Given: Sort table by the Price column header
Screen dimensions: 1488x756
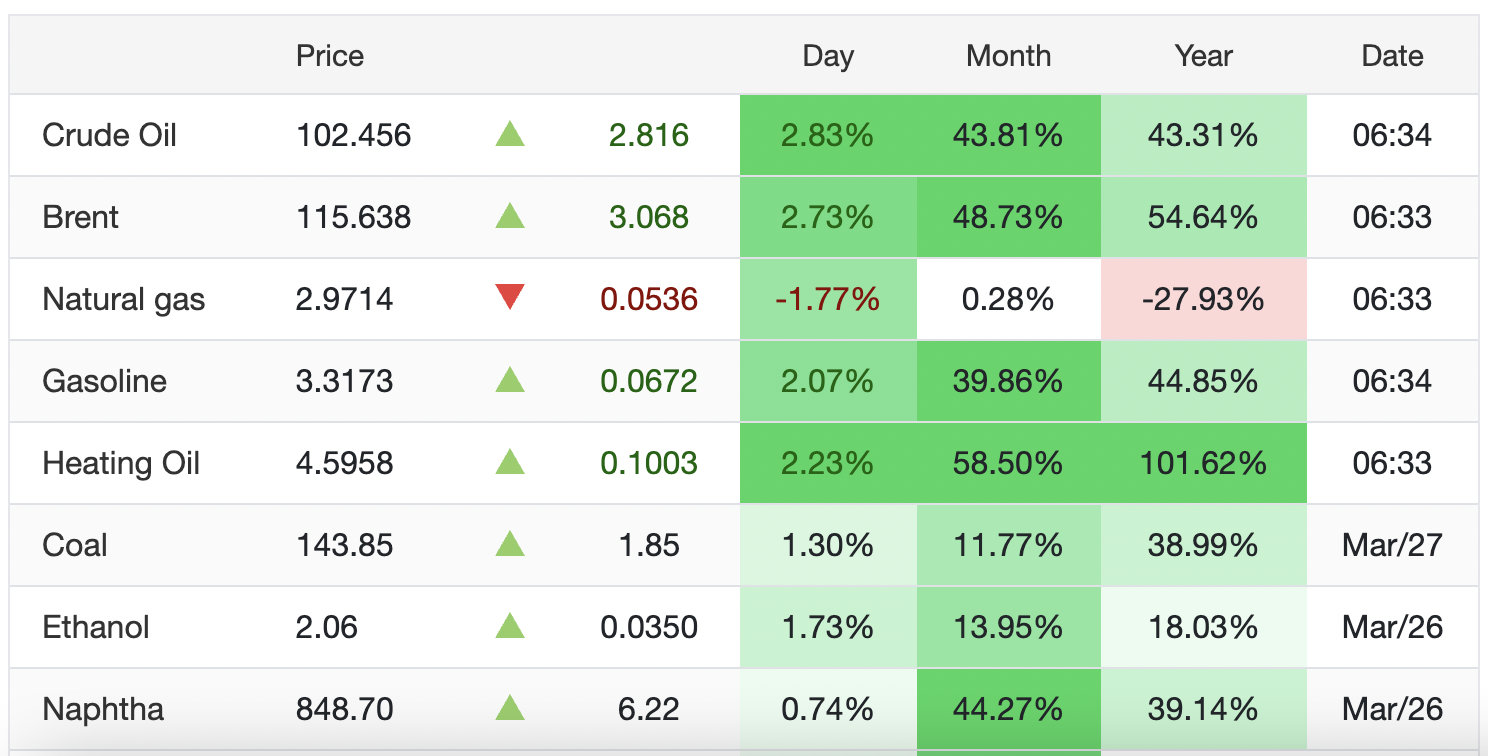Looking at the screenshot, I should pos(330,56).
